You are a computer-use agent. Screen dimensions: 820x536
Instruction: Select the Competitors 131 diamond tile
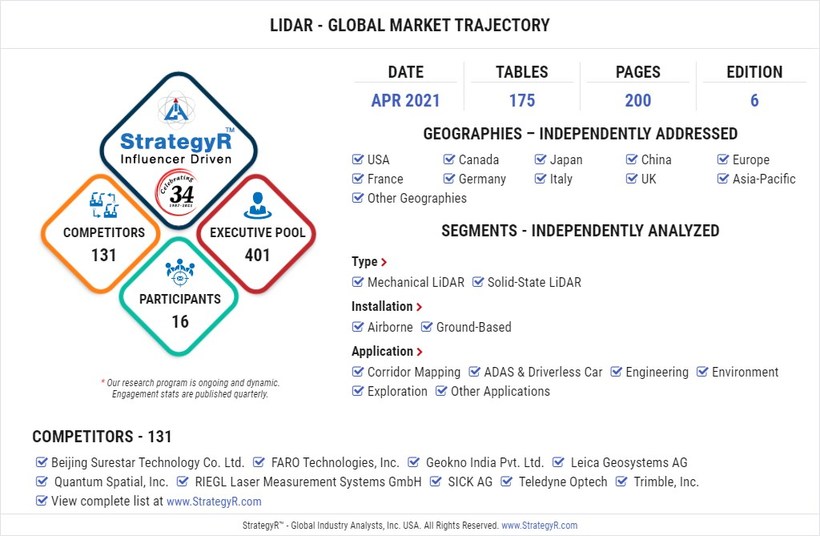point(101,234)
